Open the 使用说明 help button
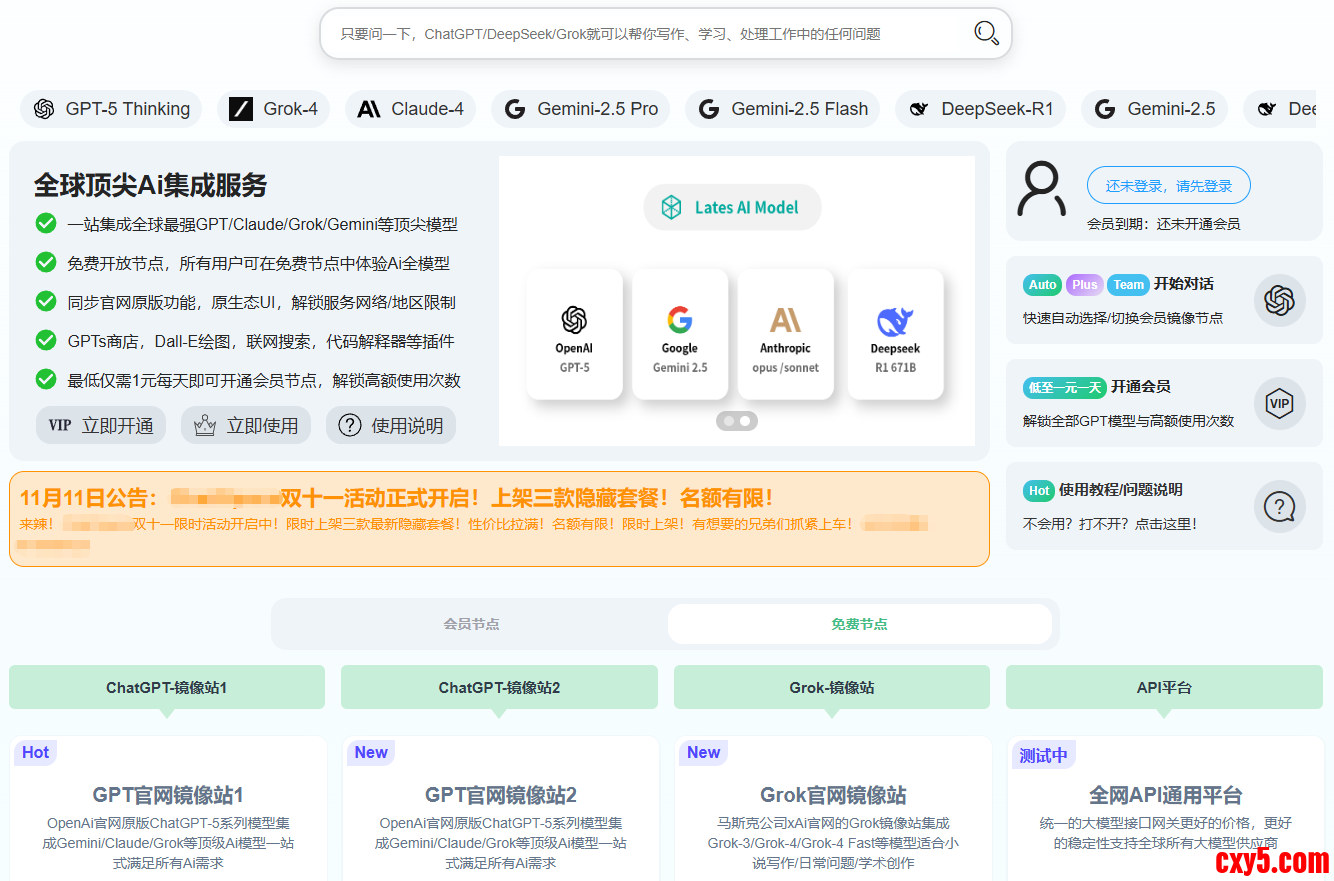The height and width of the screenshot is (881, 1334). tap(391, 425)
